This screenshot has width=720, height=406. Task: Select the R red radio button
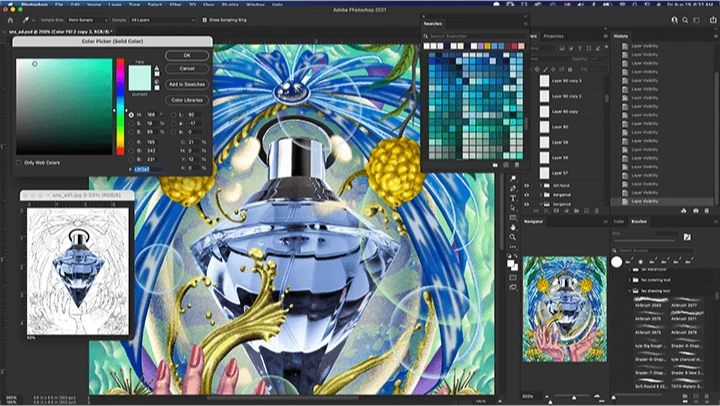[x=131, y=142]
